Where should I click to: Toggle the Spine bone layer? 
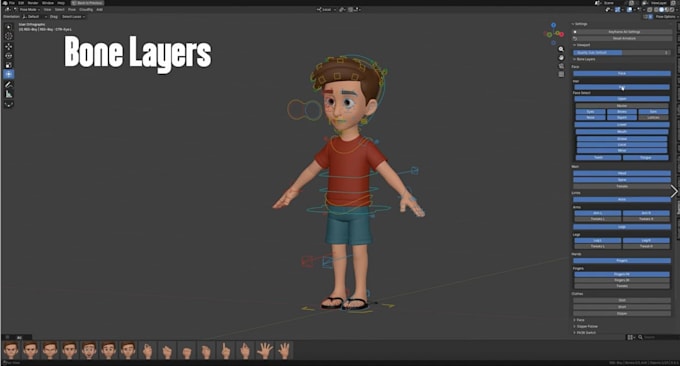click(x=622, y=180)
